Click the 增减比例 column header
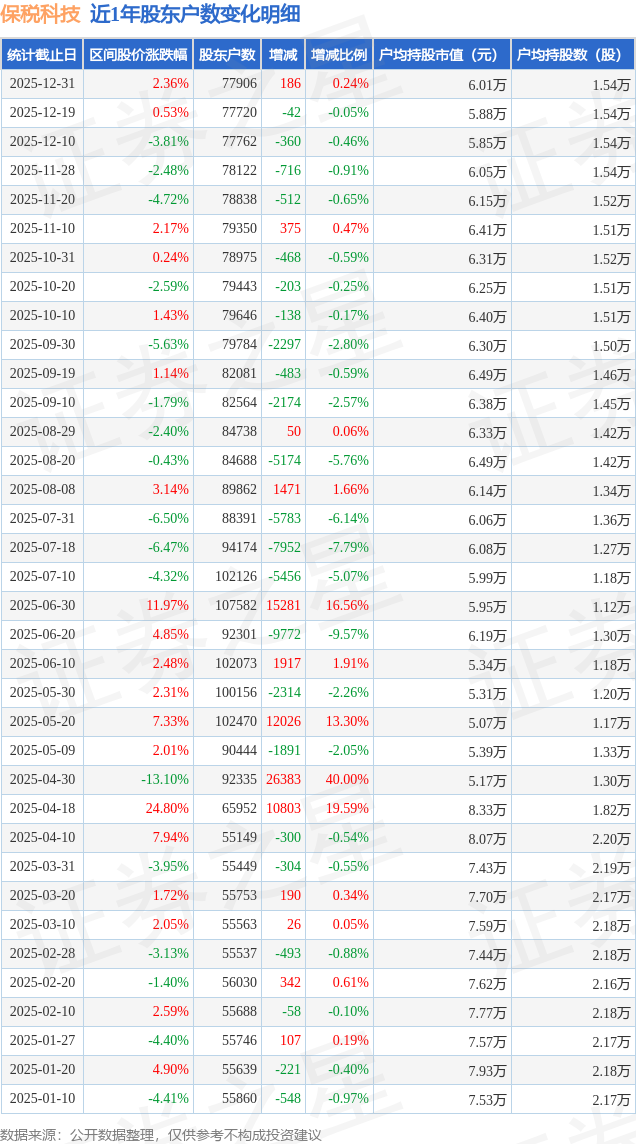The height and width of the screenshot is (1144, 636). (338, 55)
